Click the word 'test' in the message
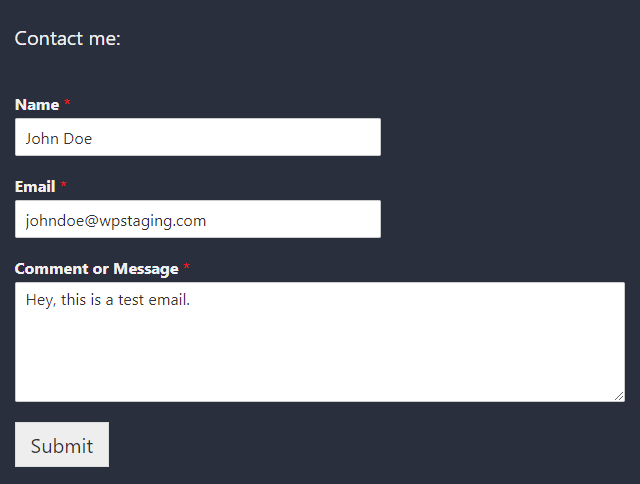 click(x=131, y=300)
